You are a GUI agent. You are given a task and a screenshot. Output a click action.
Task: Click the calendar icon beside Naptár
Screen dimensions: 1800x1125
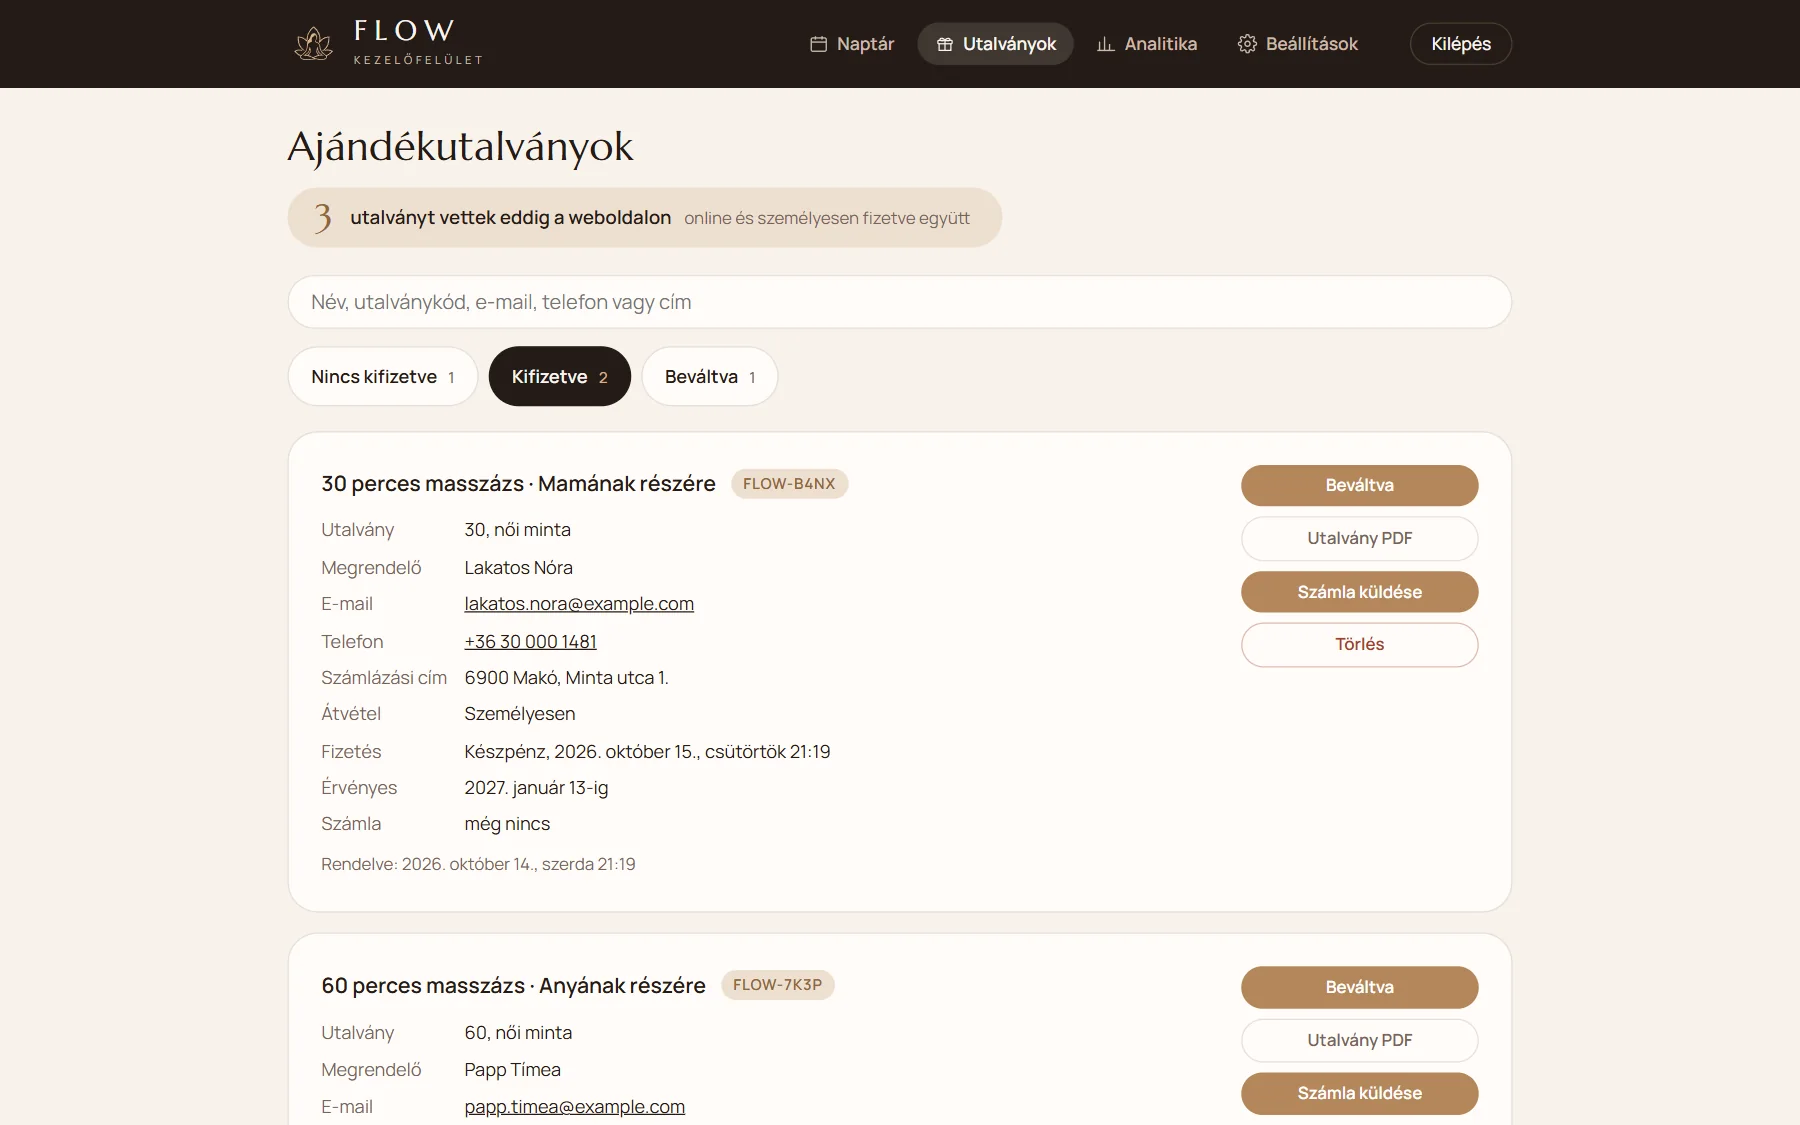coord(818,44)
